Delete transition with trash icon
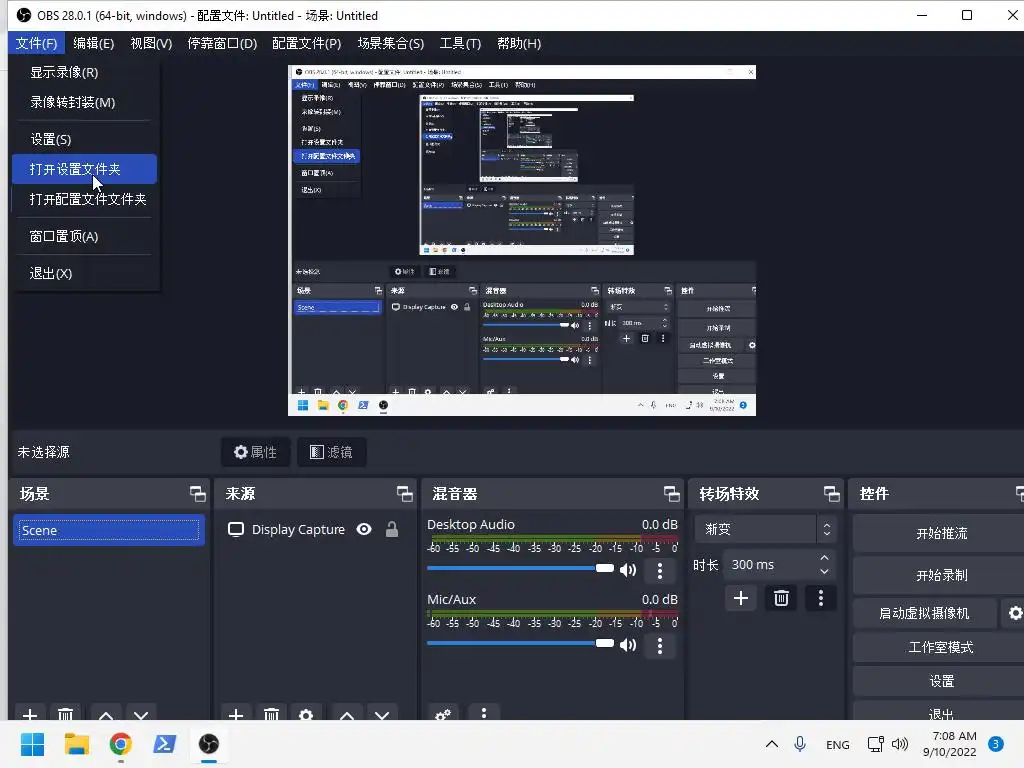Viewport: 1024px width, 768px height. click(781, 598)
